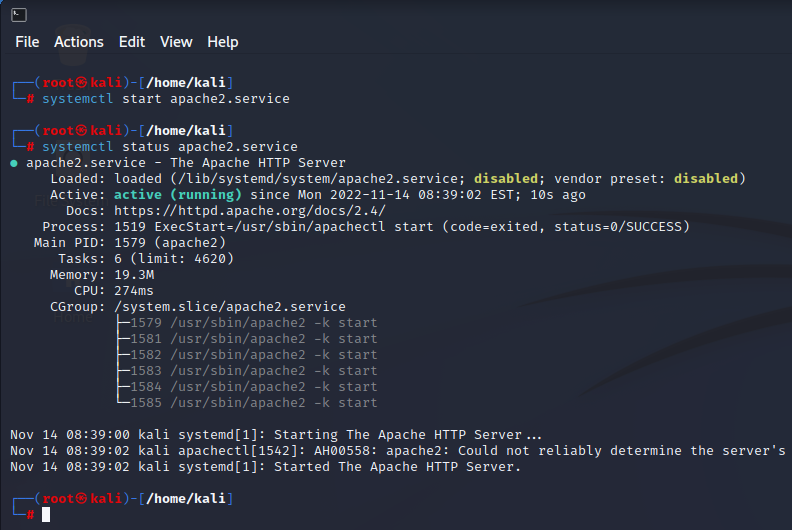Click the skull icon in the last prompt

[x=81, y=499]
